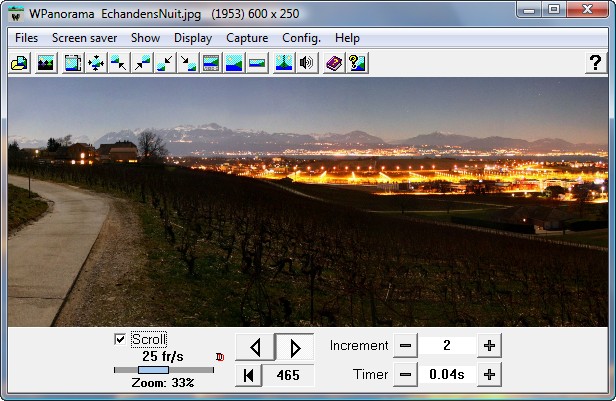The height and width of the screenshot is (401, 616).
Task: Open the Display menu
Action: [193, 38]
